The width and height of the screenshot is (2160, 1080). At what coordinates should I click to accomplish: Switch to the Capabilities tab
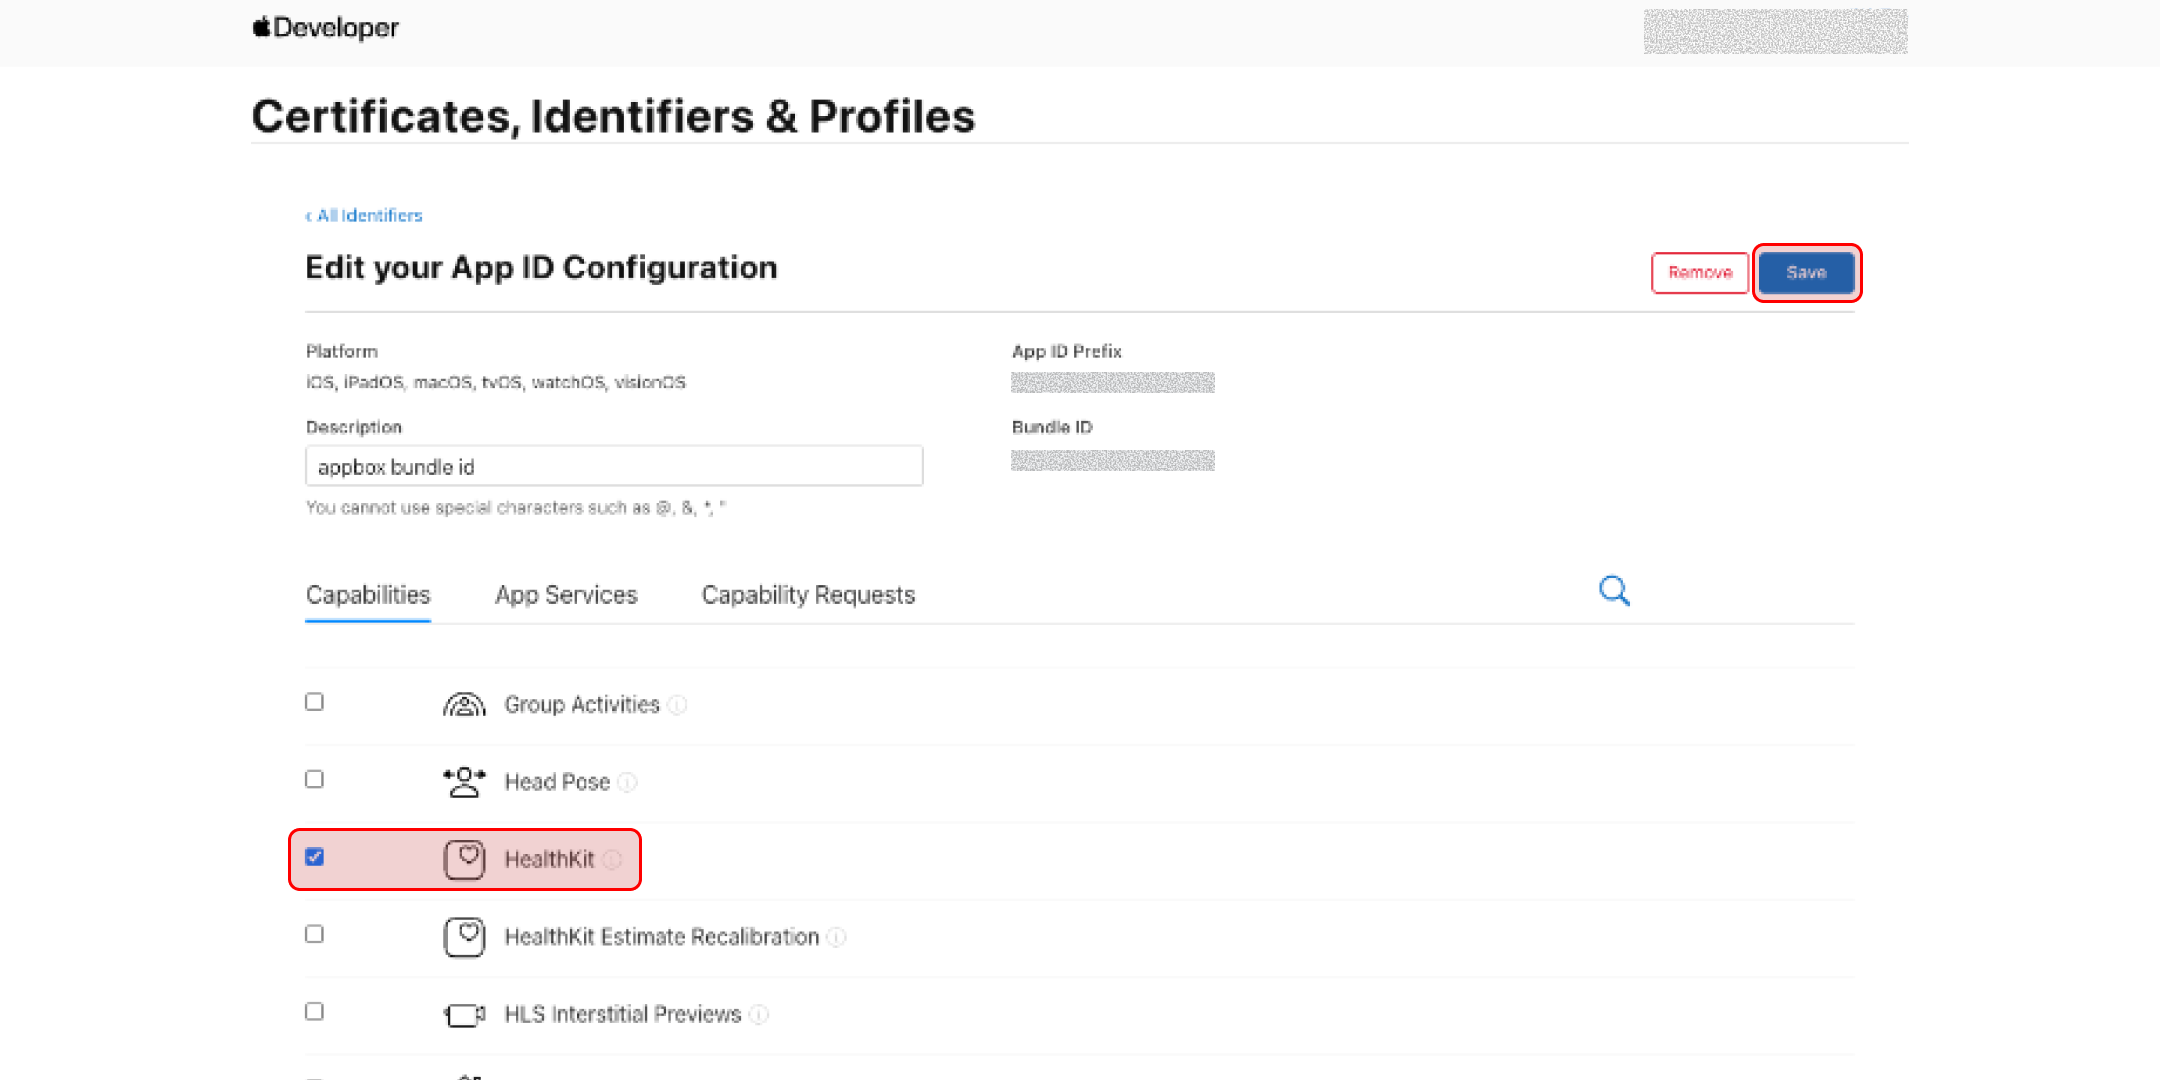[x=368, y=595]
